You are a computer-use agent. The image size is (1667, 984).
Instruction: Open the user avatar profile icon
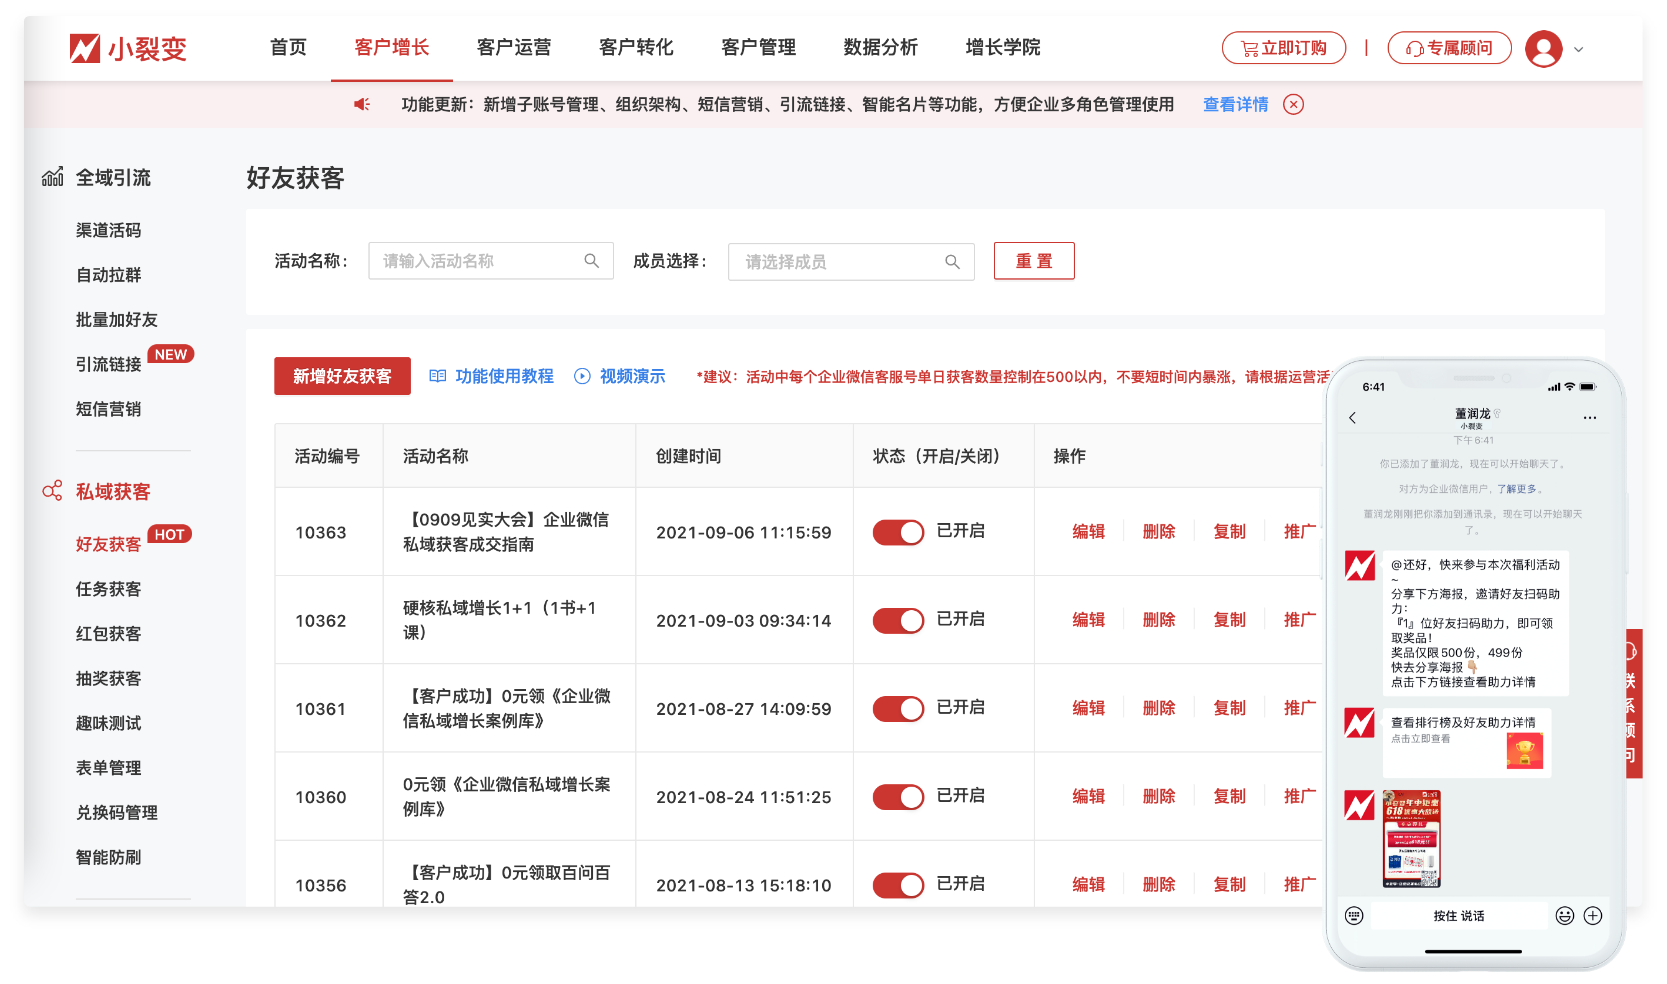(1543, 48)
